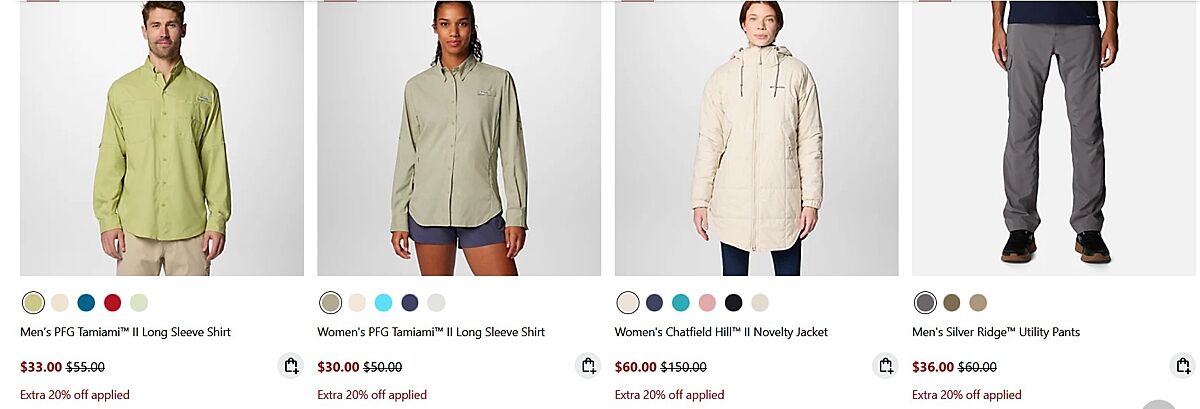Select olive brown swatch for Silver Ridge pants
The height and width of the screenshot is (409, 1200).
952,302
